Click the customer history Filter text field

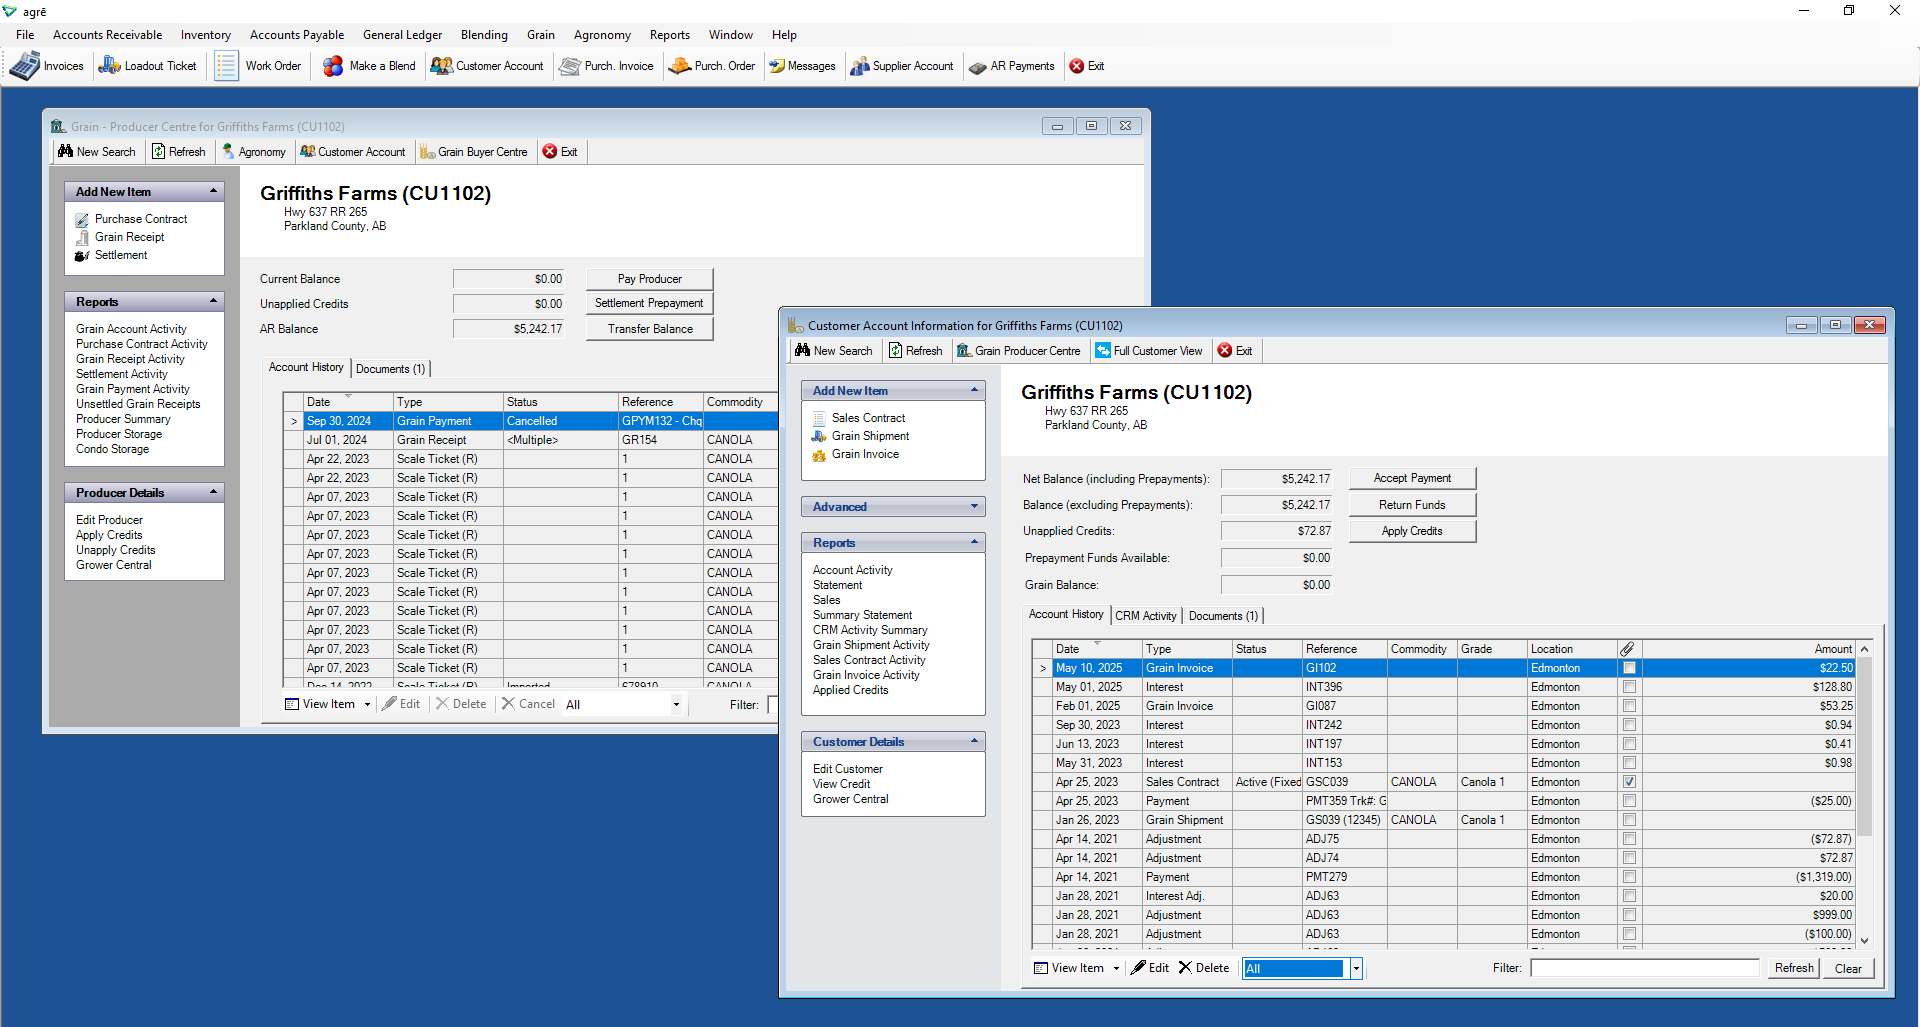pyautogui.click(x=1643, y=968)
